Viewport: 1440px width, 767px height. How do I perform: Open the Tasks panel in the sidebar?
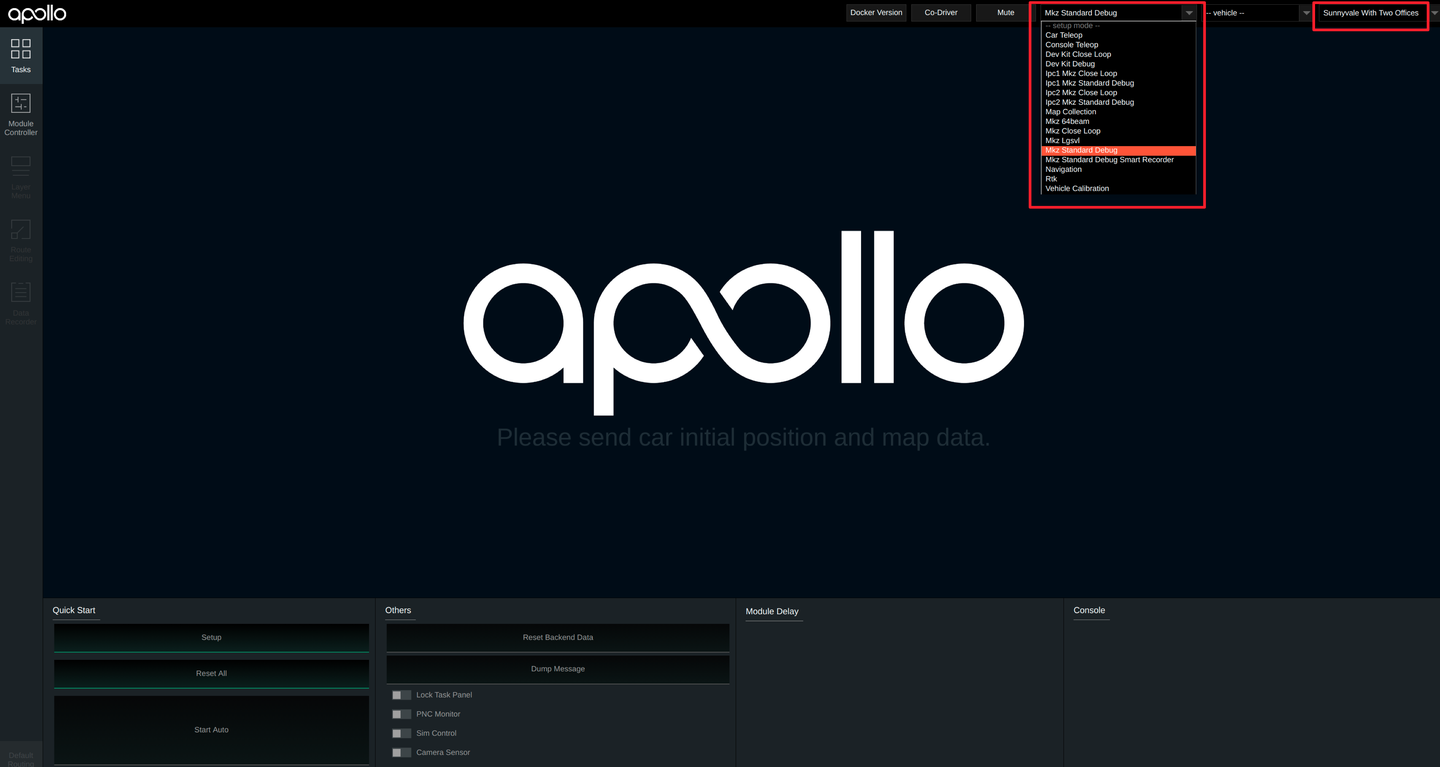coord(20,55)
